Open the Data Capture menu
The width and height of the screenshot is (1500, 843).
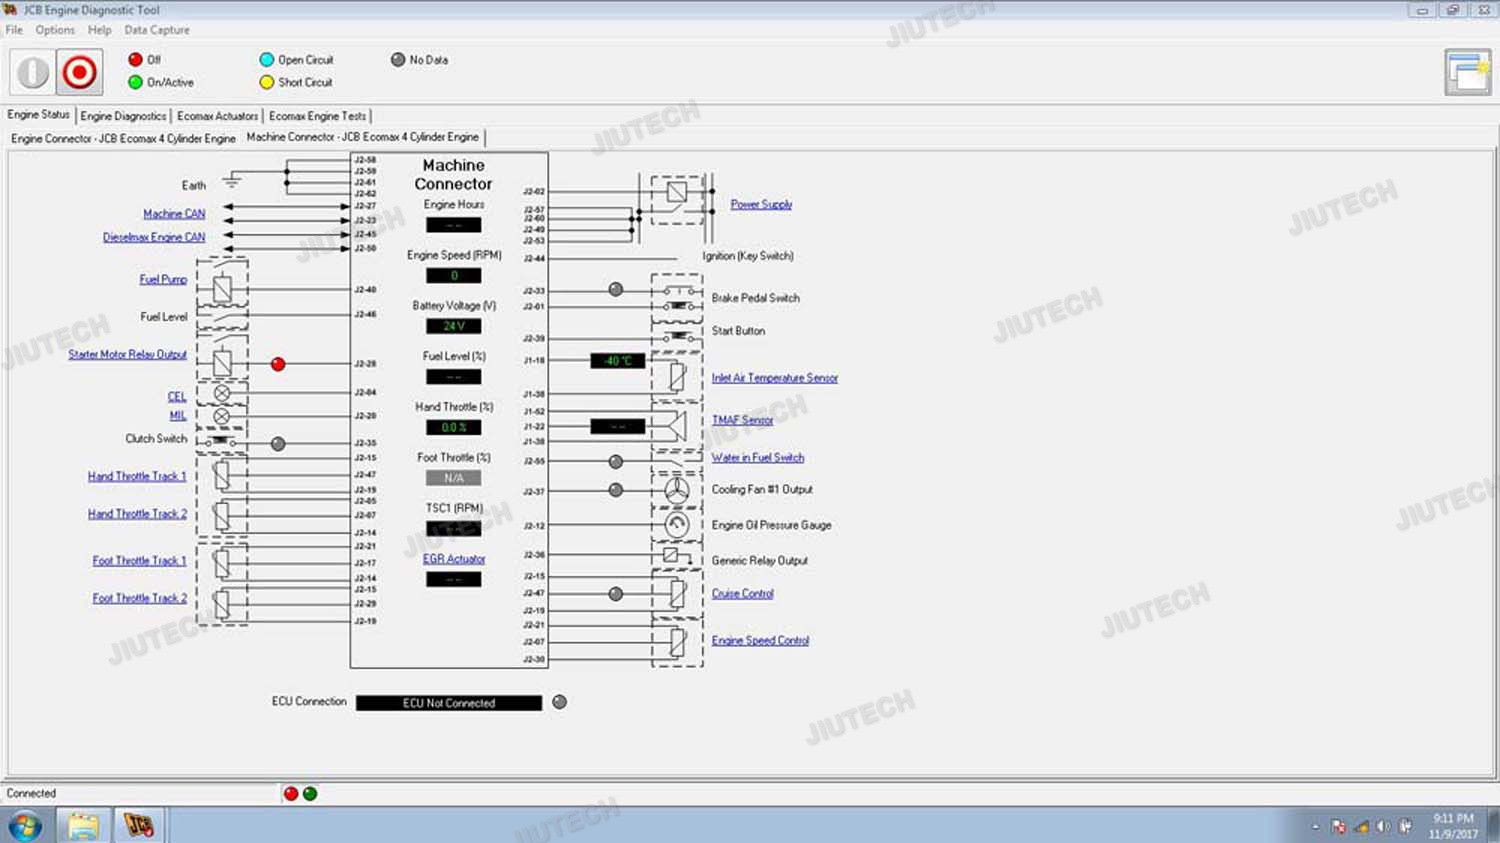[x=157, y=30]
